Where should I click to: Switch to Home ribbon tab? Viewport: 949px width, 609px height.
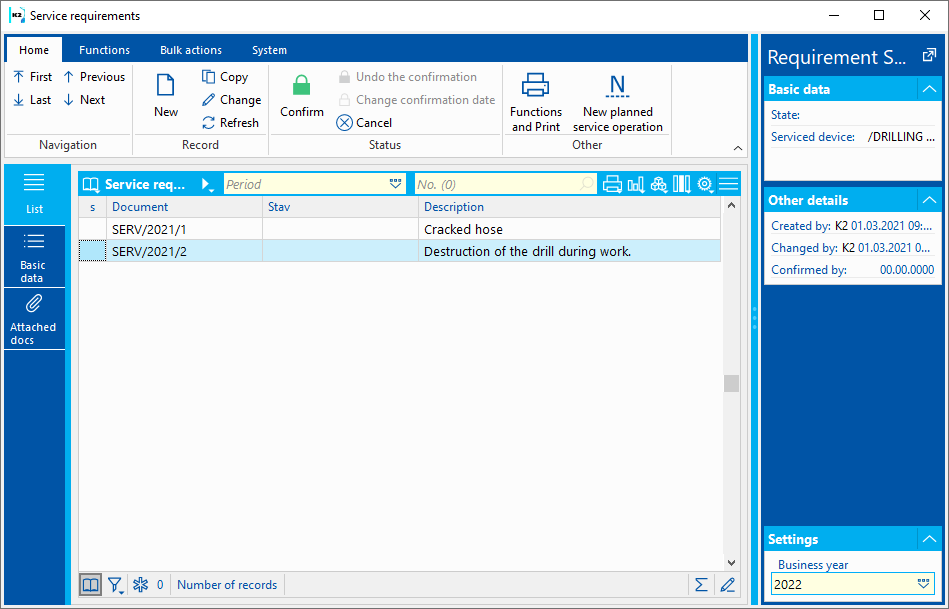(34, 50)
